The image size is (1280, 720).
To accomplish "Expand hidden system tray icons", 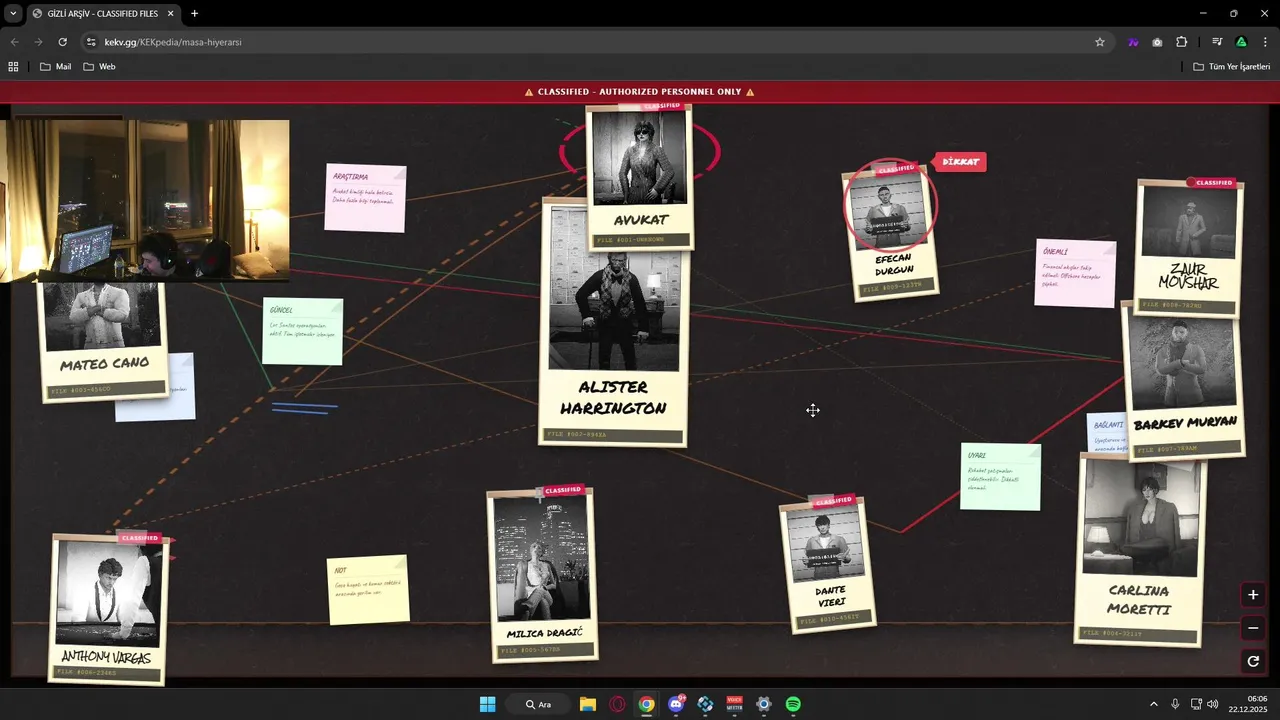I will click(x=1153, y=704).
